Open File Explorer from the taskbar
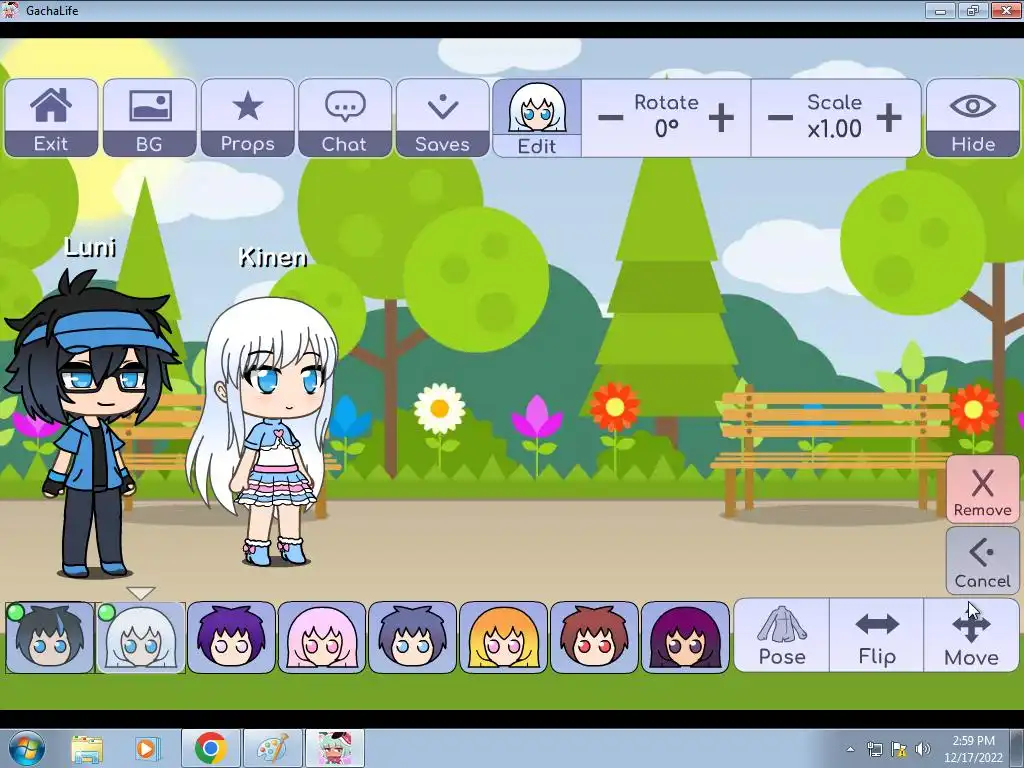 pos(87,748)
